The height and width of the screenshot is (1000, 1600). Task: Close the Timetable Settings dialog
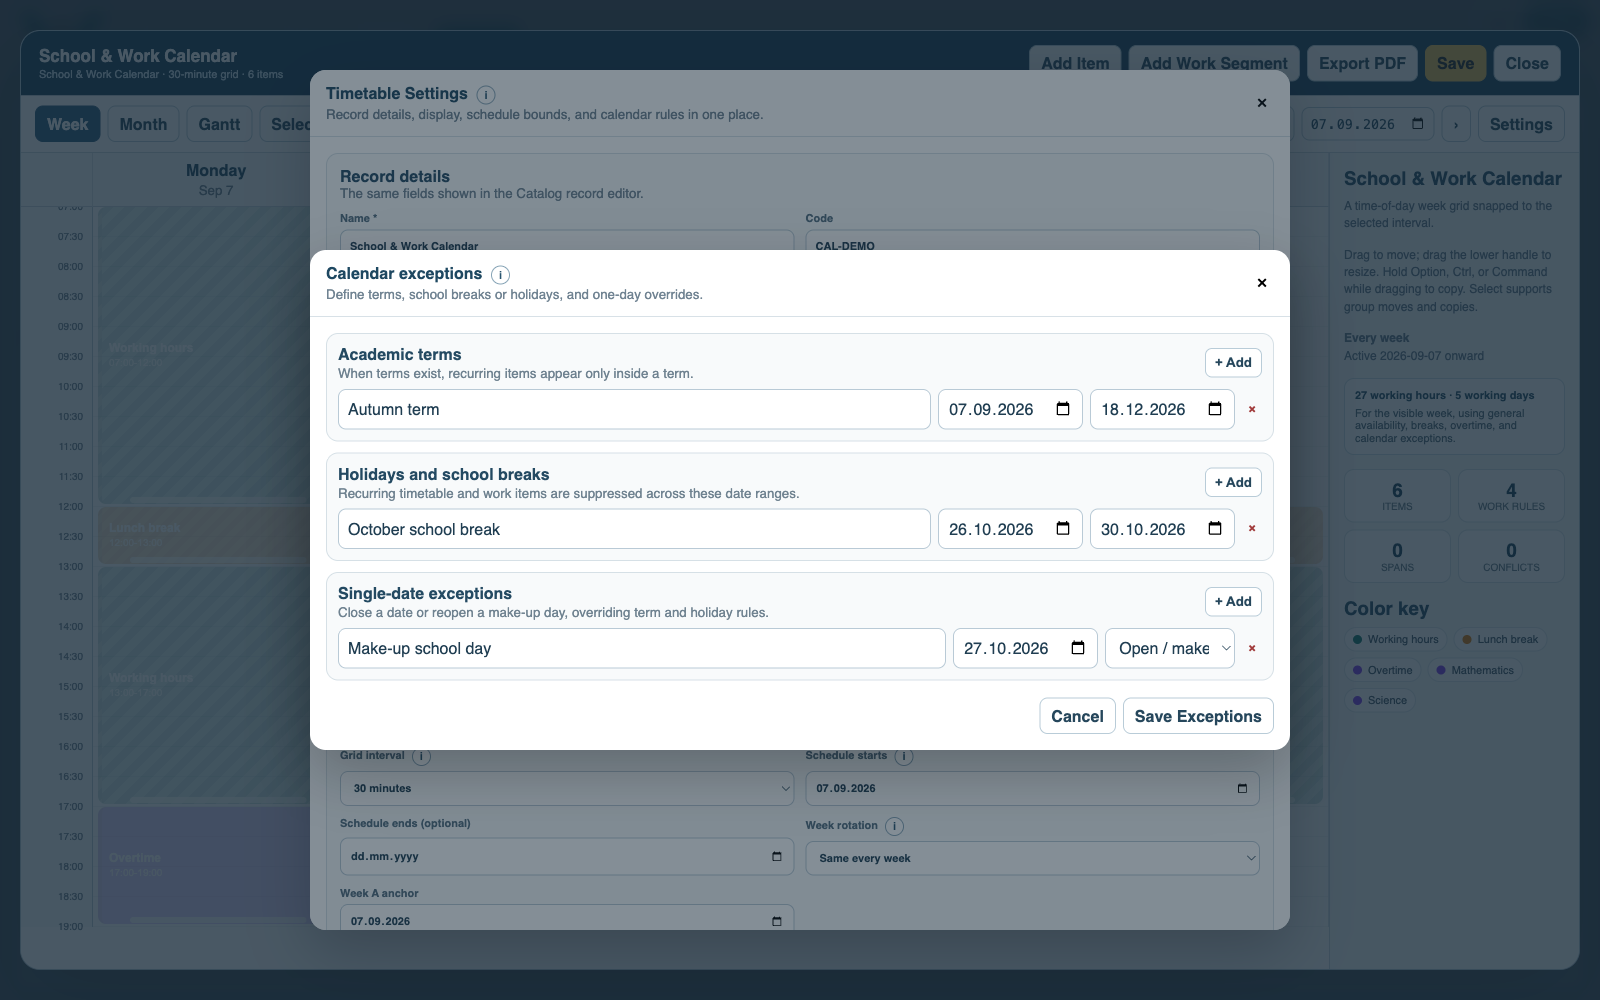coord(1262,103)
